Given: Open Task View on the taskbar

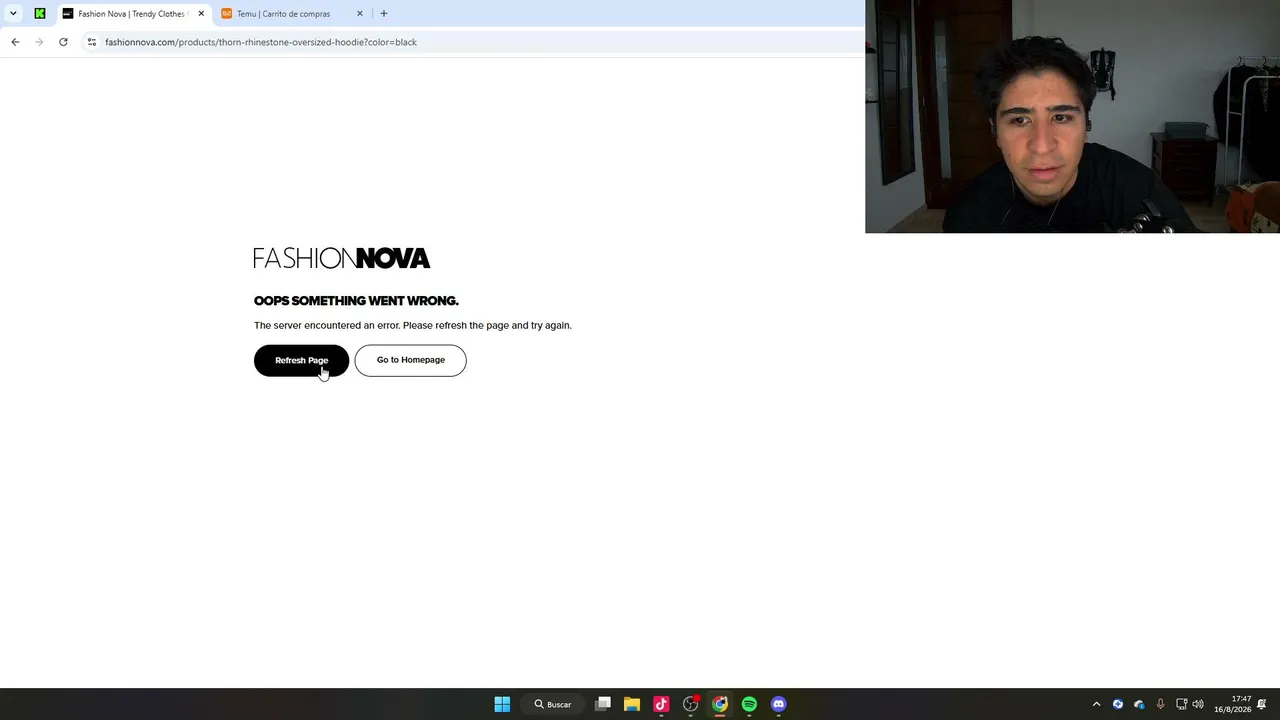Looking at the screenshot, I should (603, 704).
